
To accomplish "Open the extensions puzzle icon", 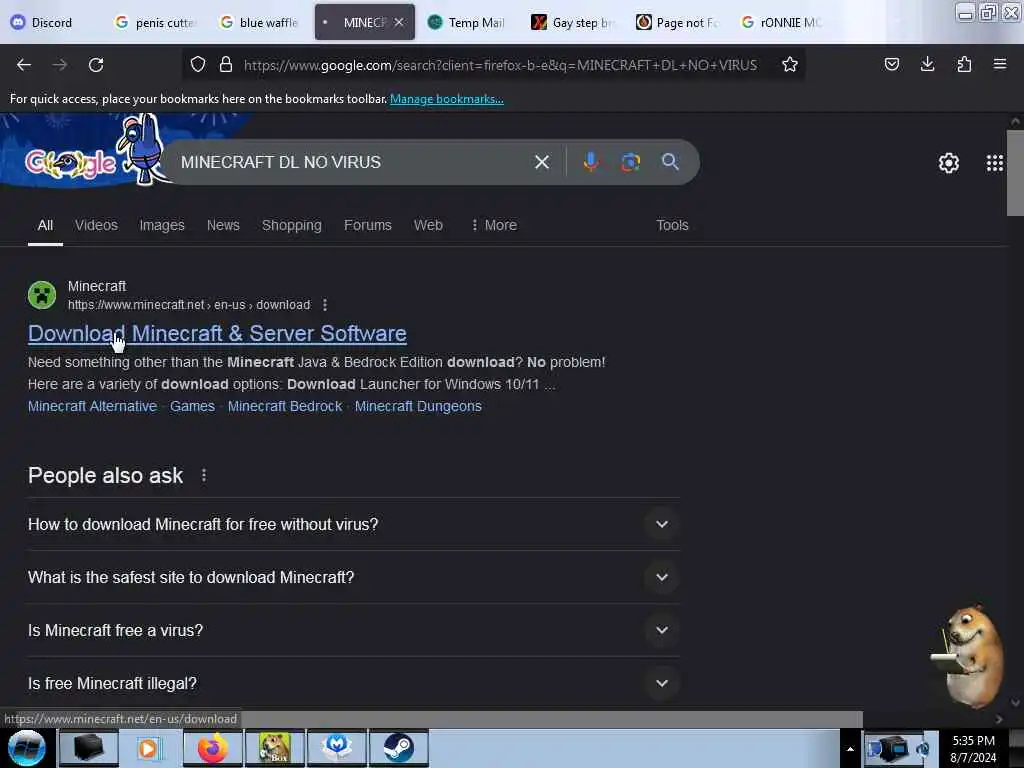I will [x=964, y=64].
